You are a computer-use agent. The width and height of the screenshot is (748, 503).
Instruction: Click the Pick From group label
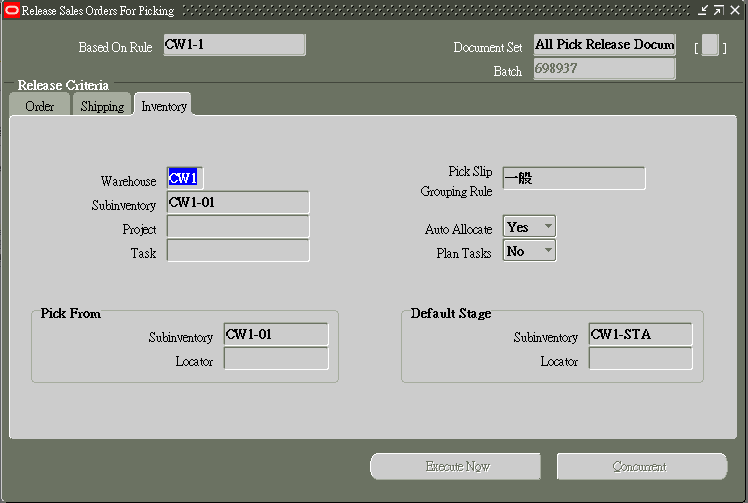(71, 313)
